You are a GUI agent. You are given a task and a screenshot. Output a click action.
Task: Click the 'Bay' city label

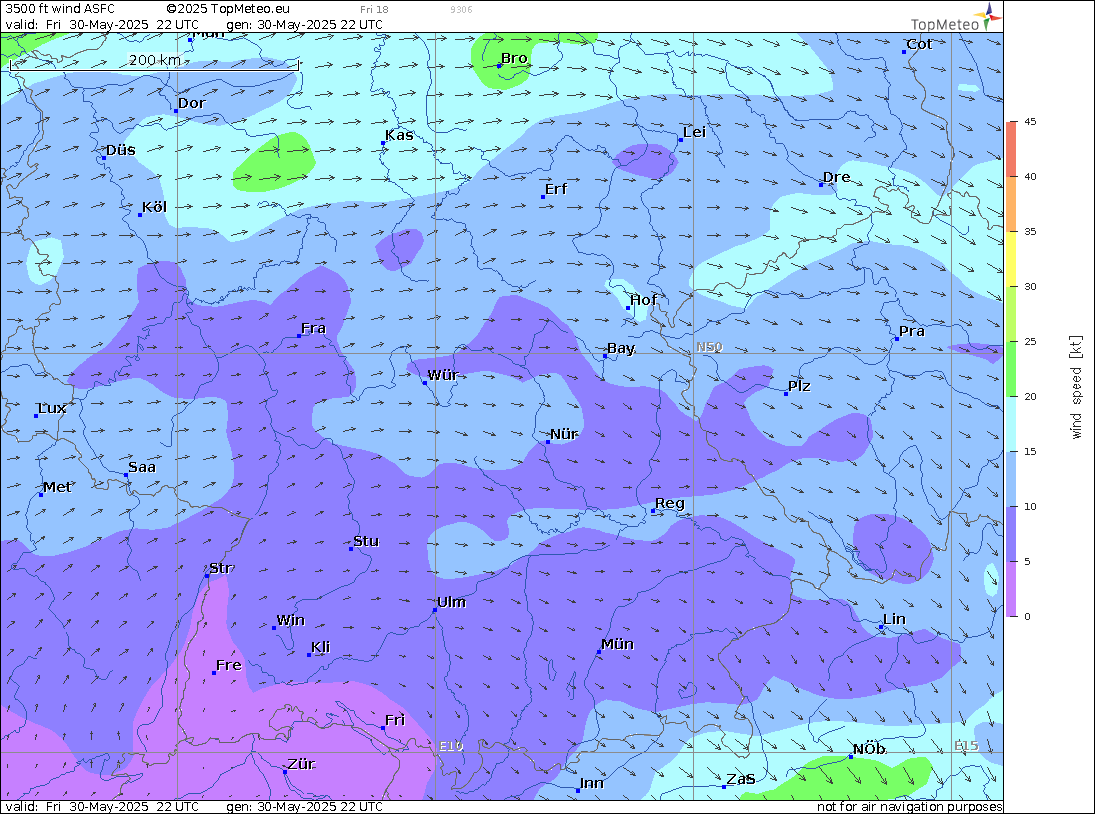(621, 348)
